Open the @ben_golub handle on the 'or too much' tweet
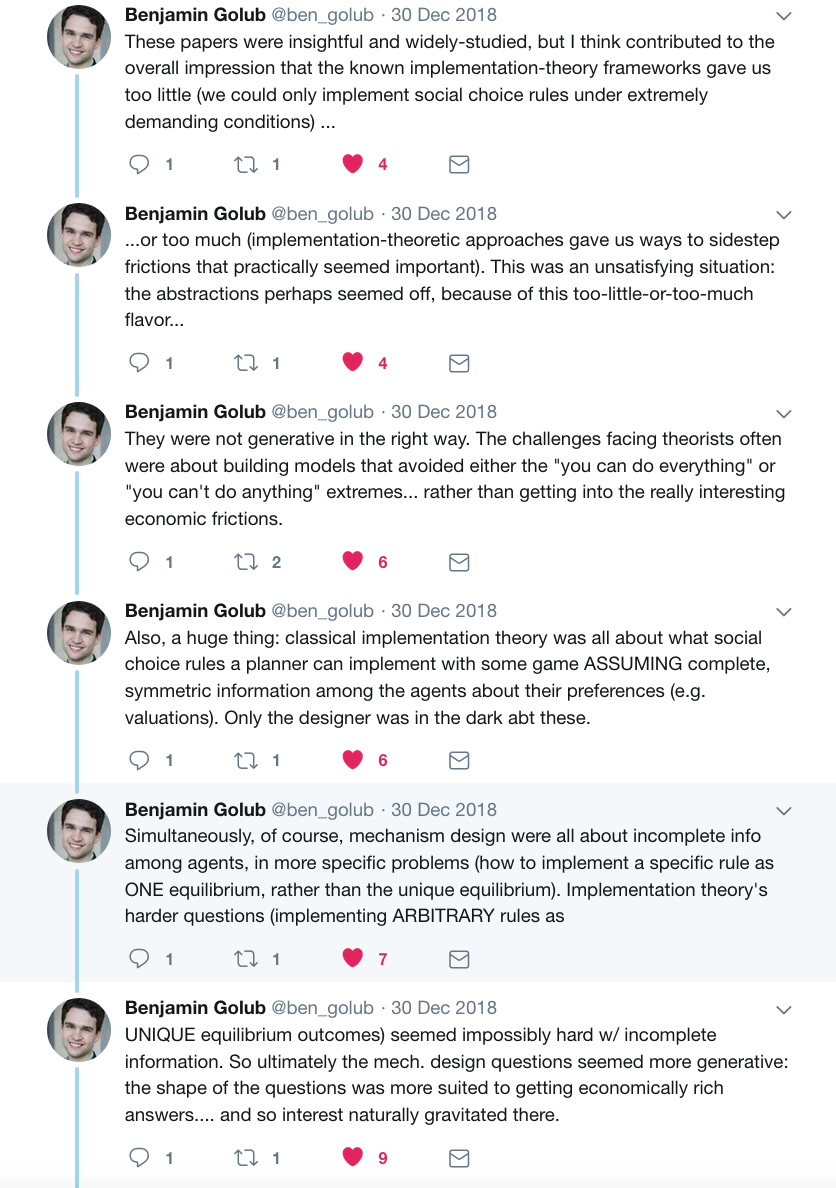 [x=323, y=214]
